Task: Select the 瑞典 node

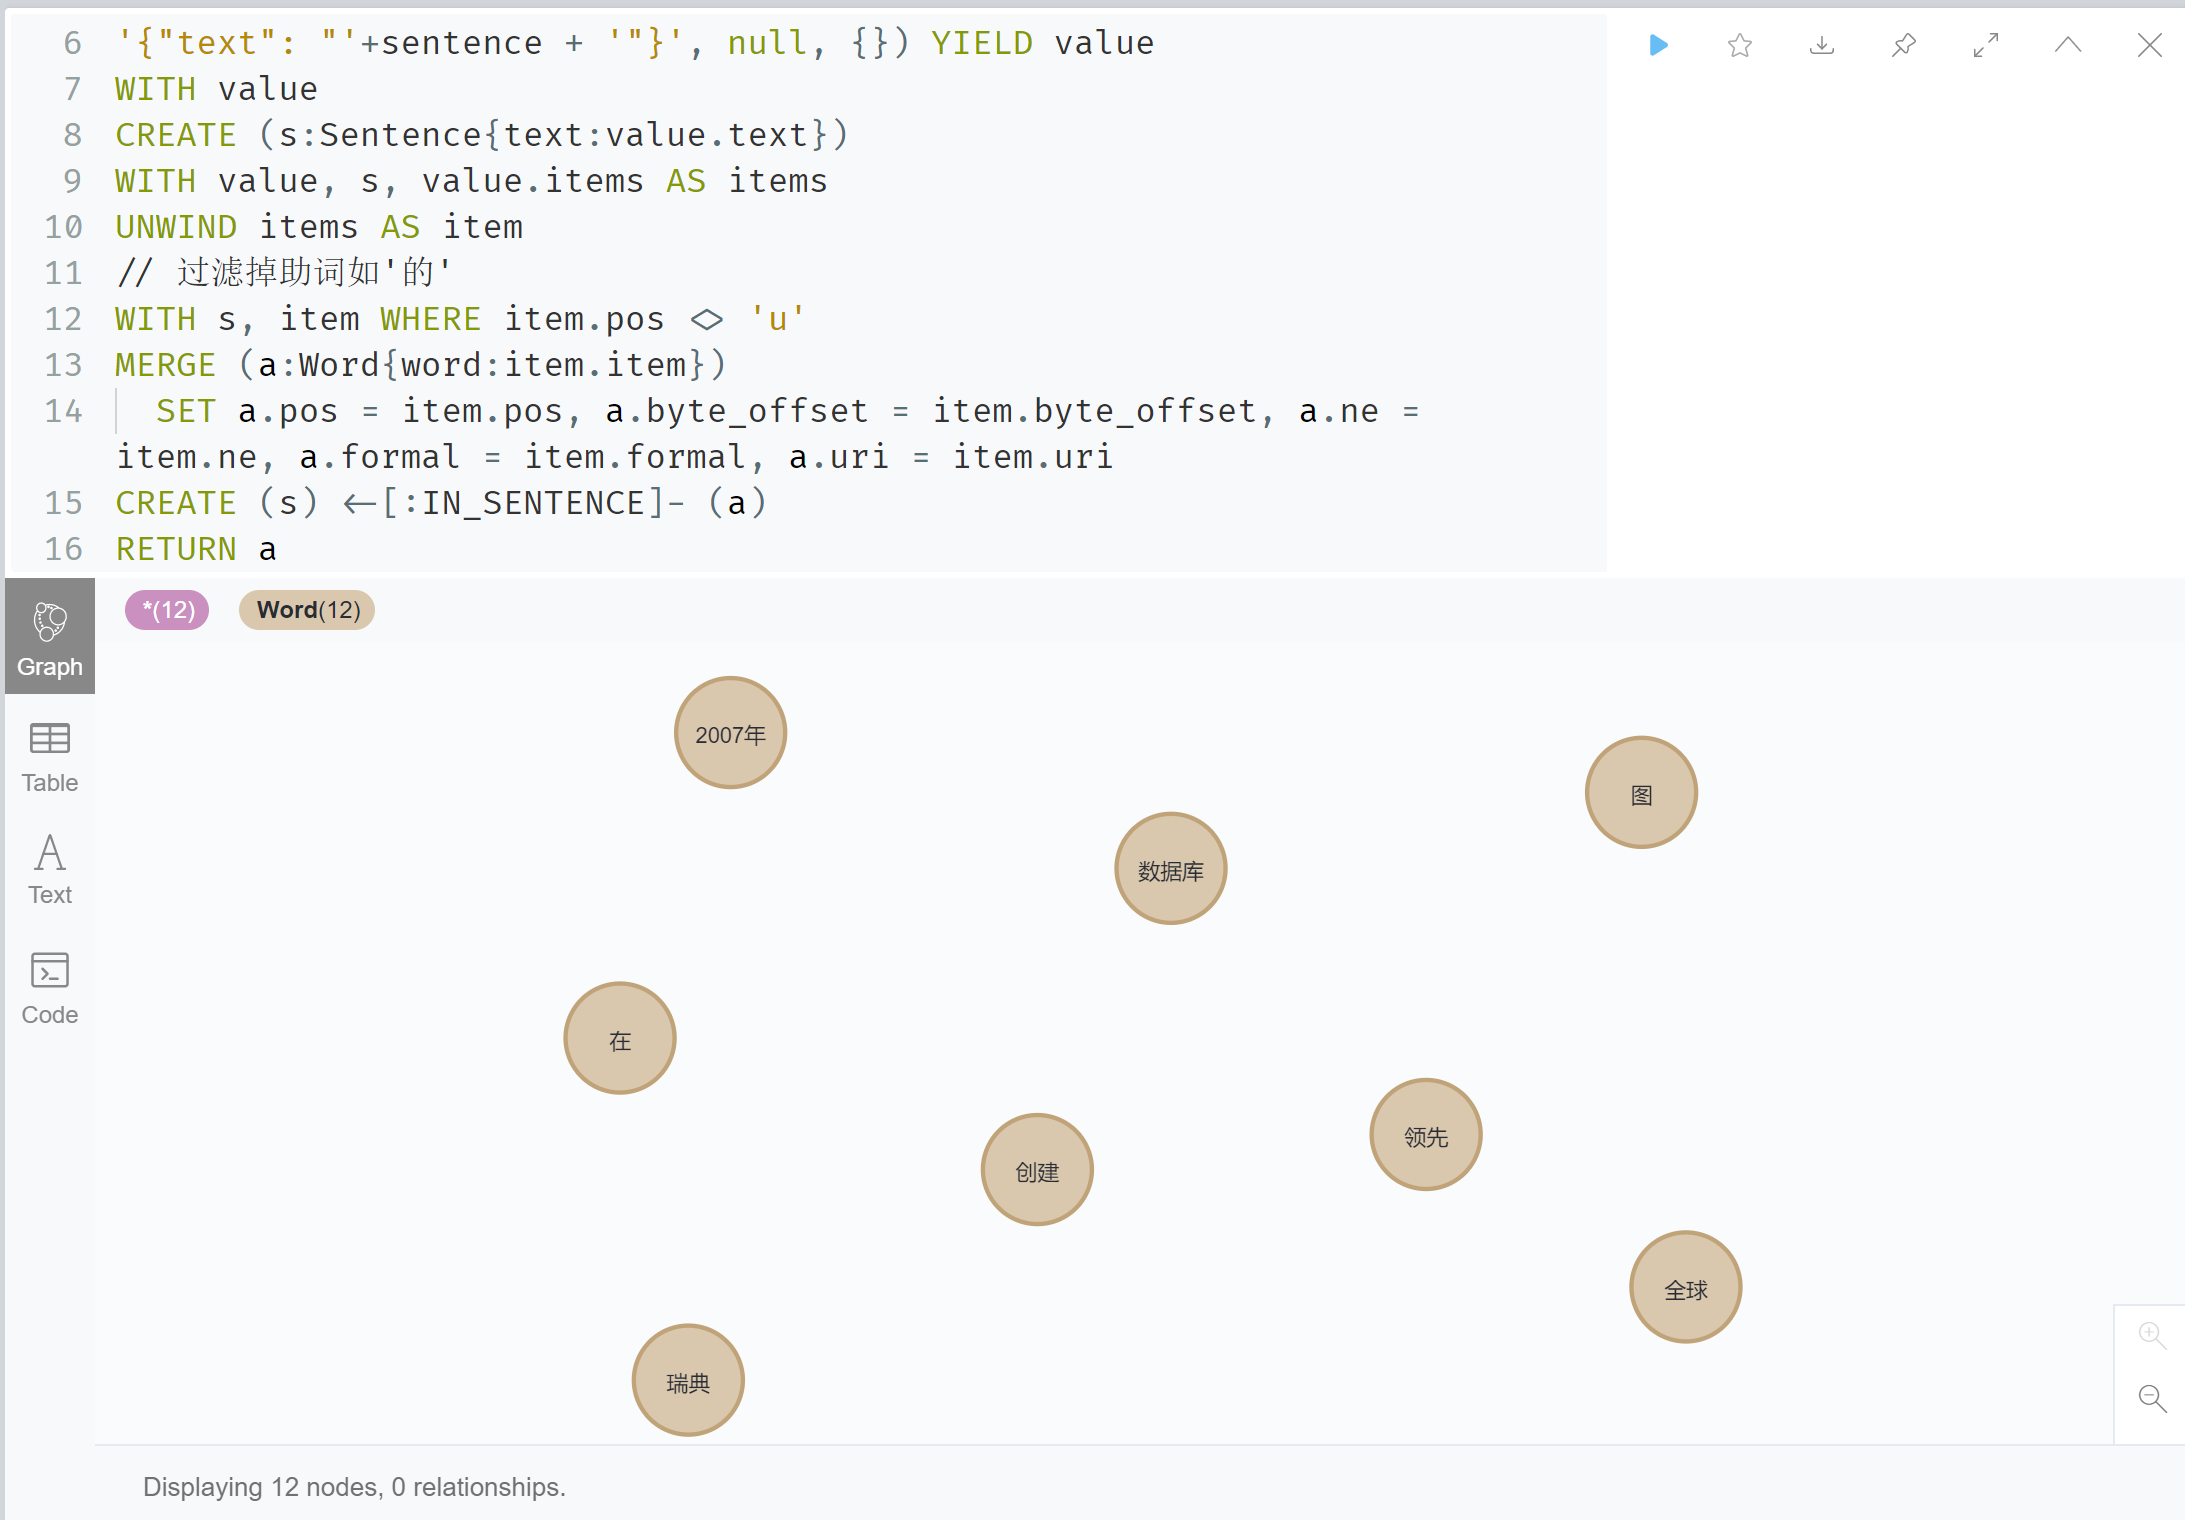Action: 687,1380
